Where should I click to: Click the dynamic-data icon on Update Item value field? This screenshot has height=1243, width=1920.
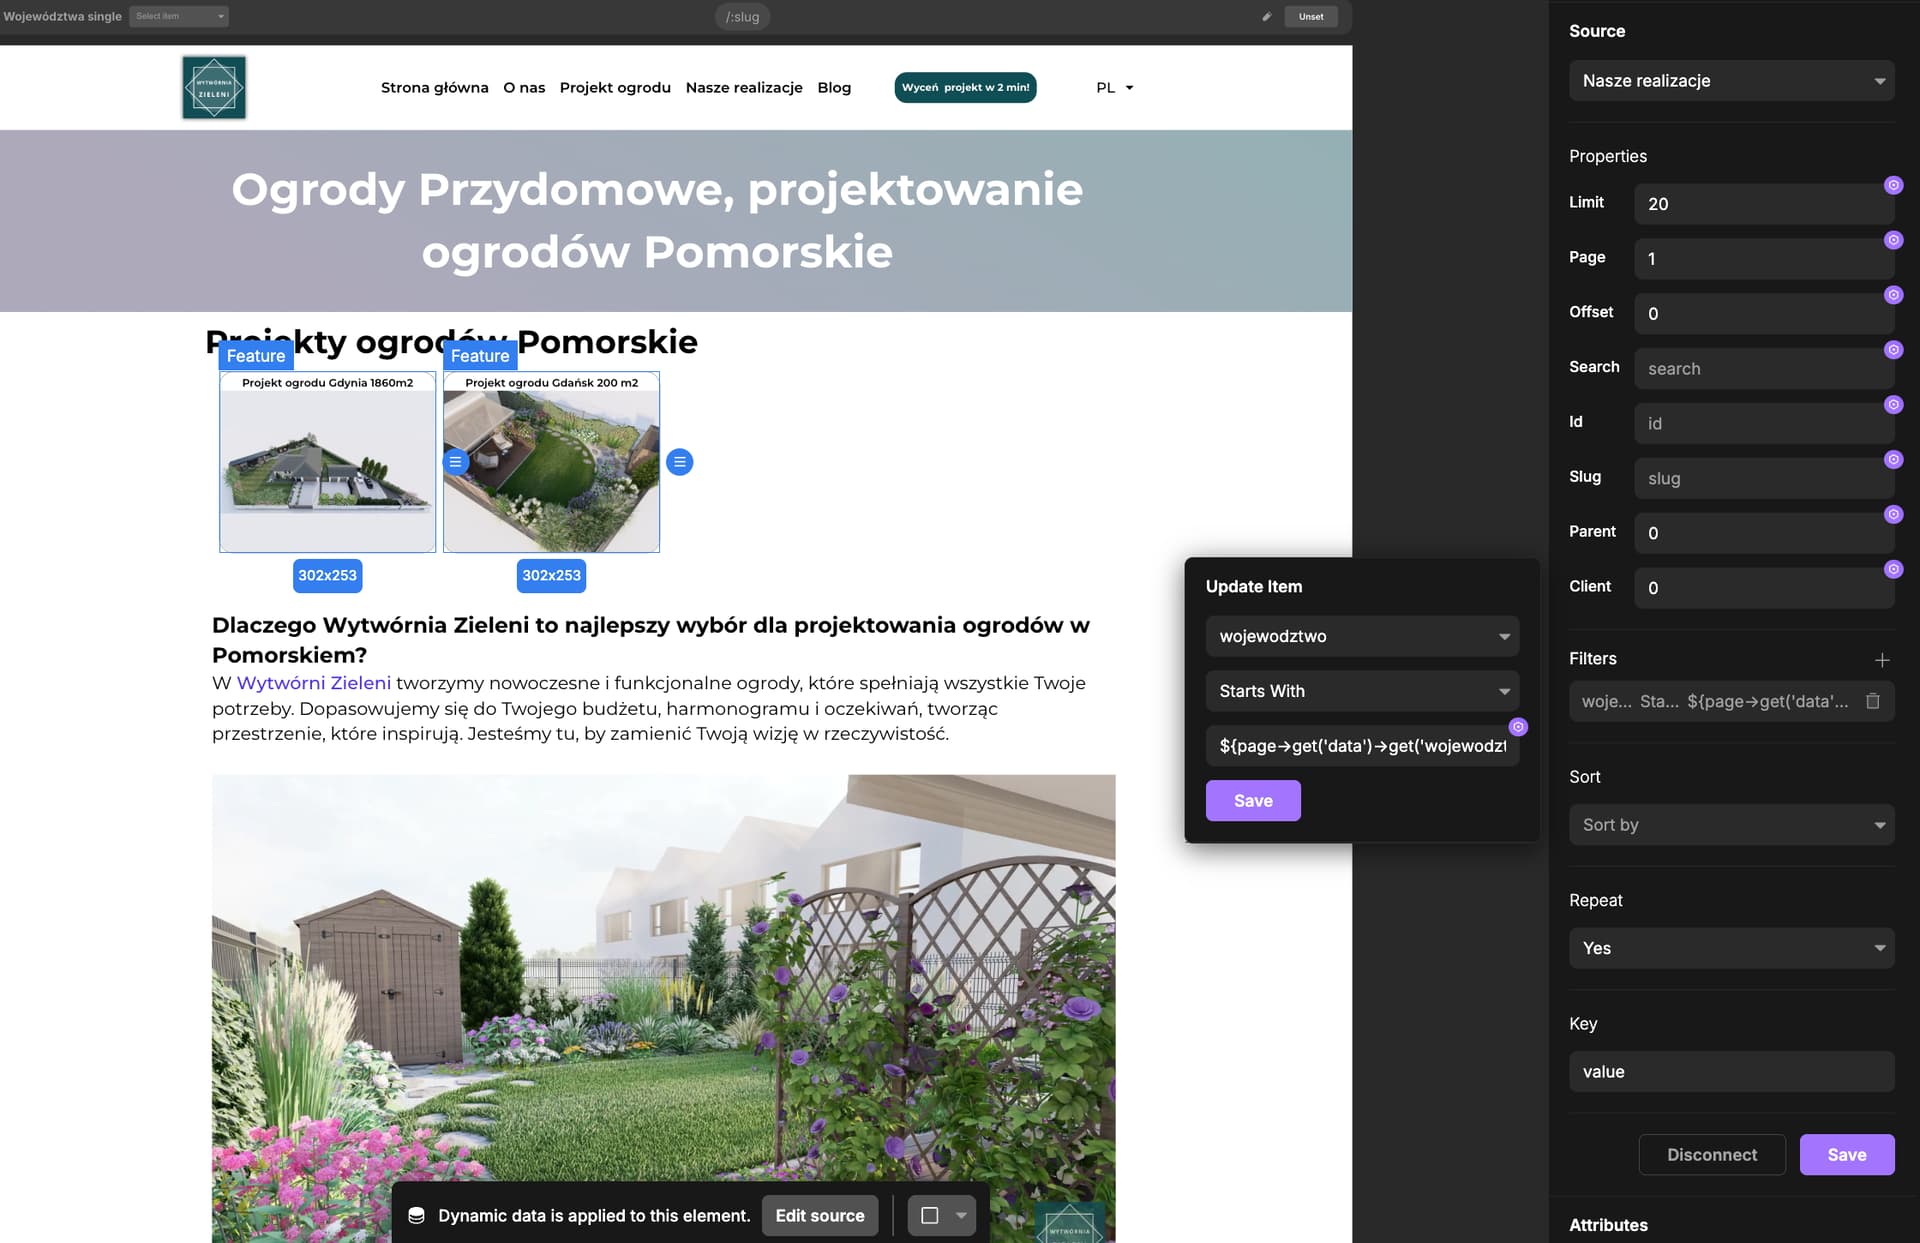[1518, 727]
